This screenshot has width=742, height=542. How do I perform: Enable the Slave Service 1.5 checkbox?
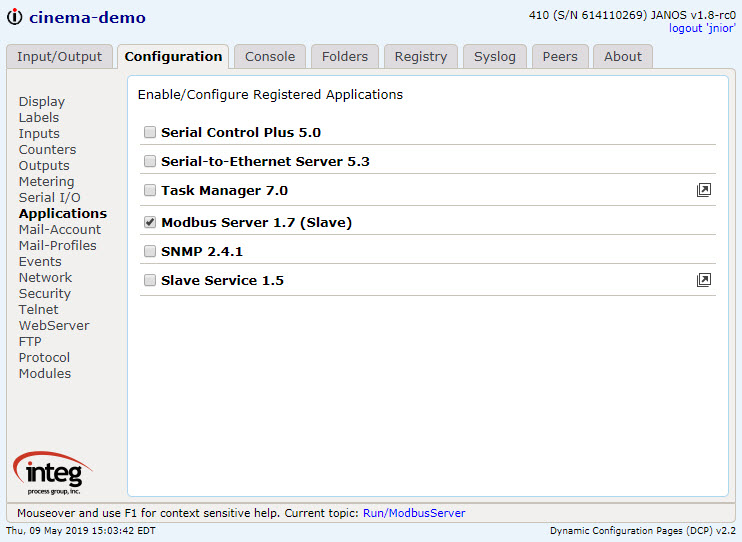150,280
